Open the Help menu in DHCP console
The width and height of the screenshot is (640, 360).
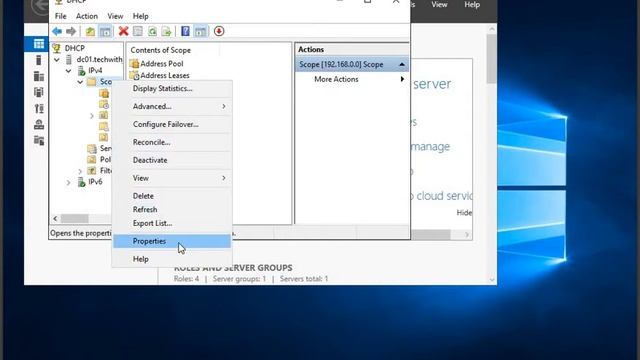[140, 16]
